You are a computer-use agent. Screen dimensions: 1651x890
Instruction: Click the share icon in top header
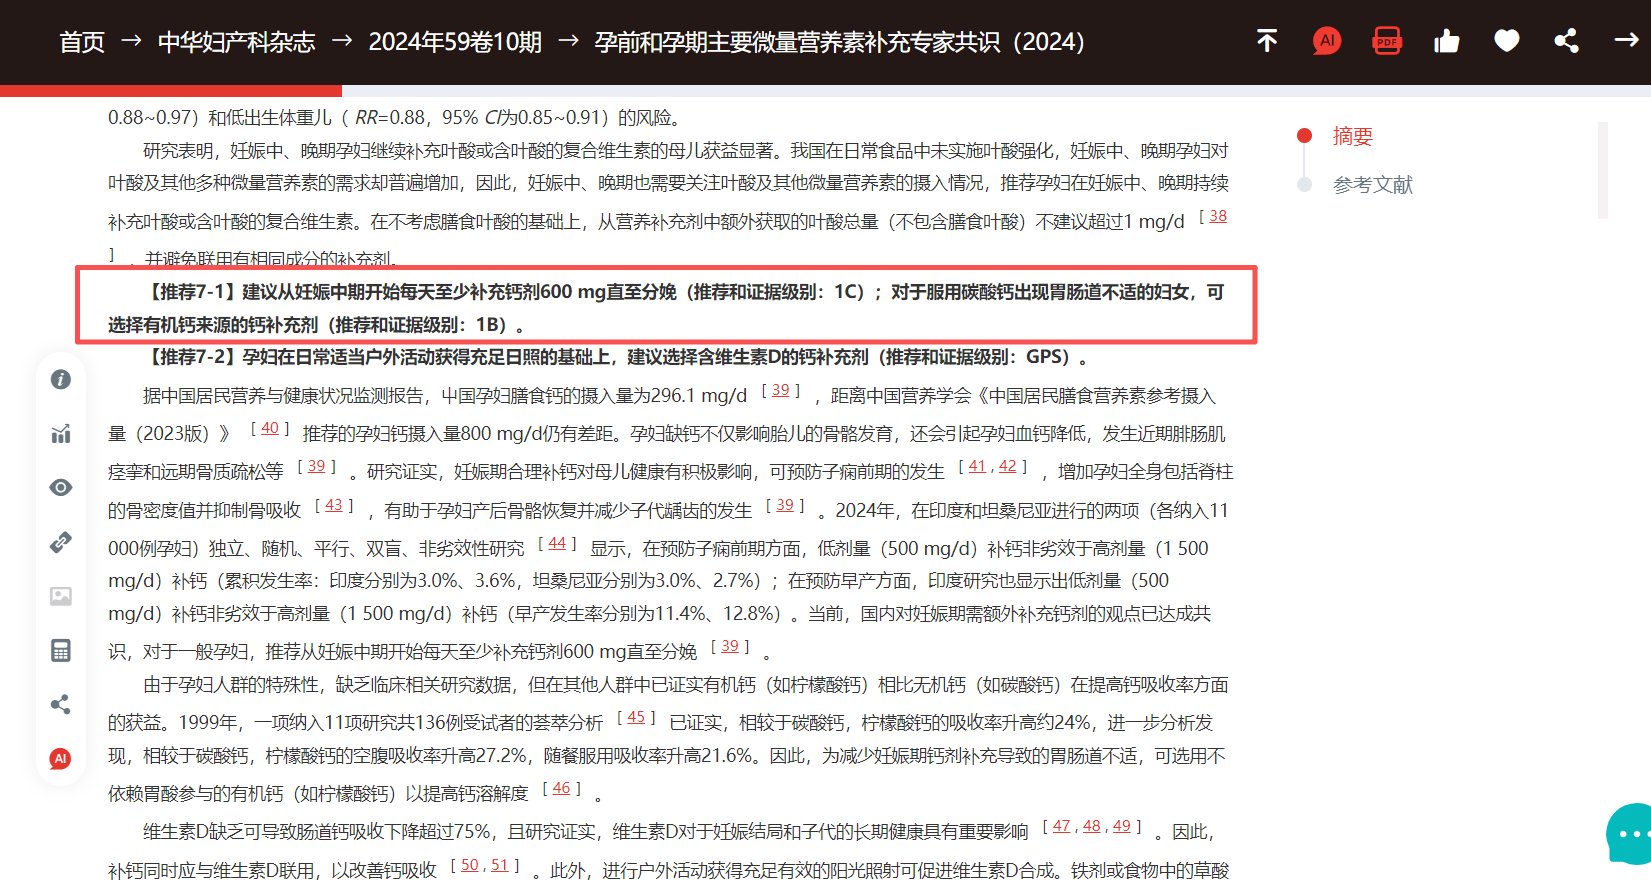click(1566, 41)
